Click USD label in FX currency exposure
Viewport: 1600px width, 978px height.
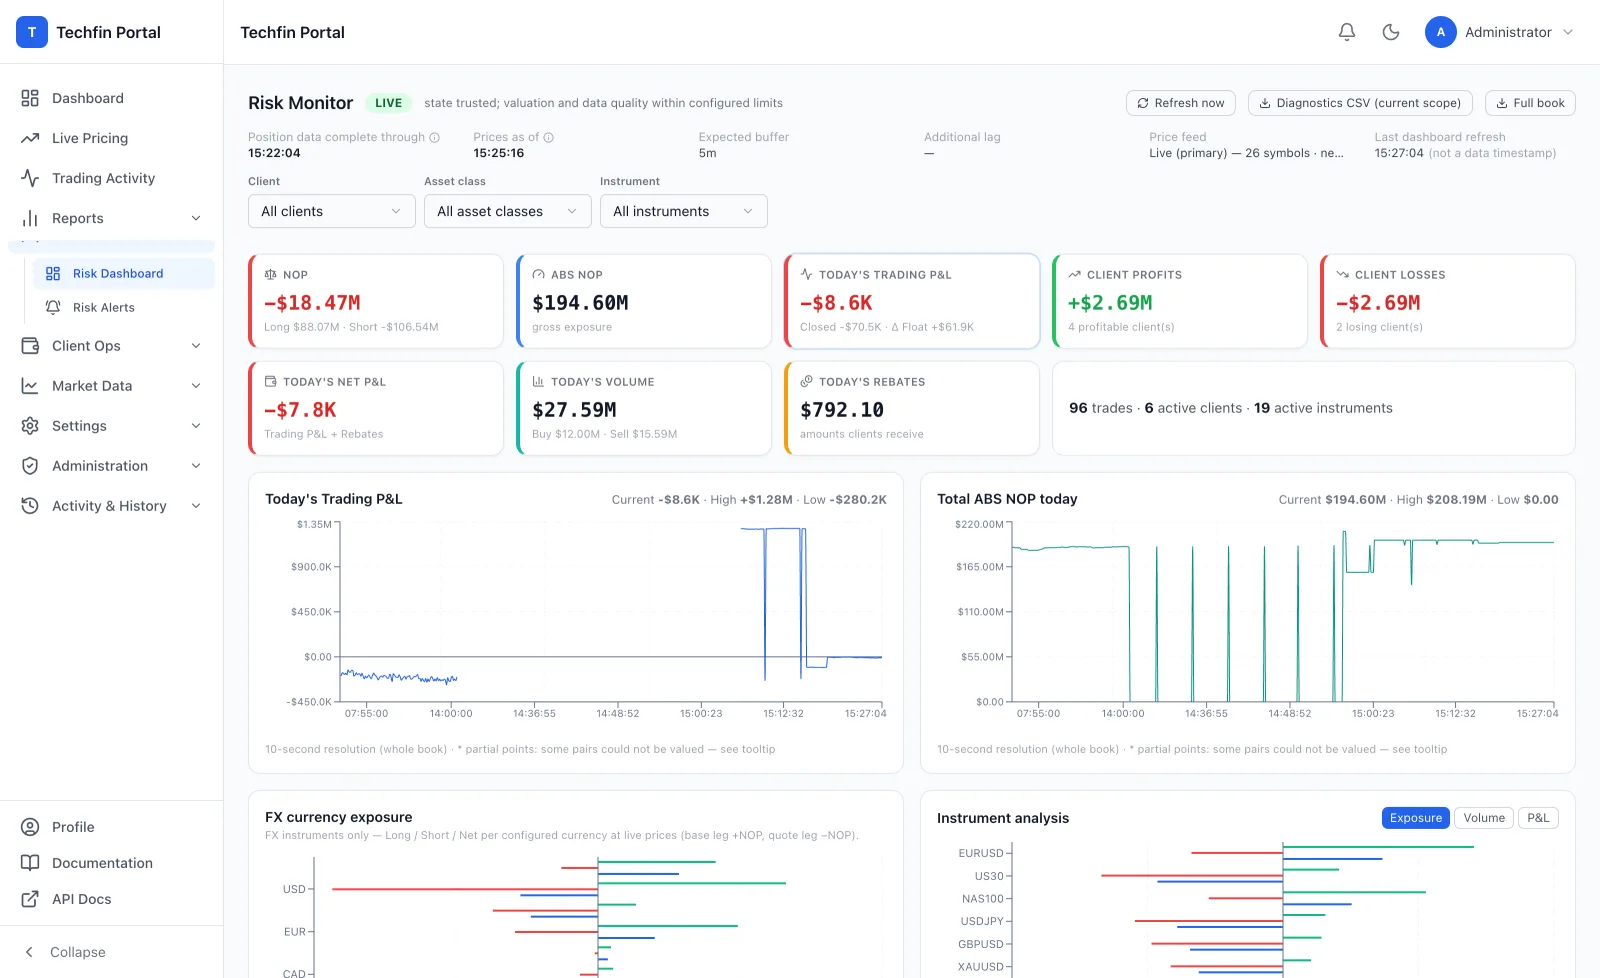(294, 889)
